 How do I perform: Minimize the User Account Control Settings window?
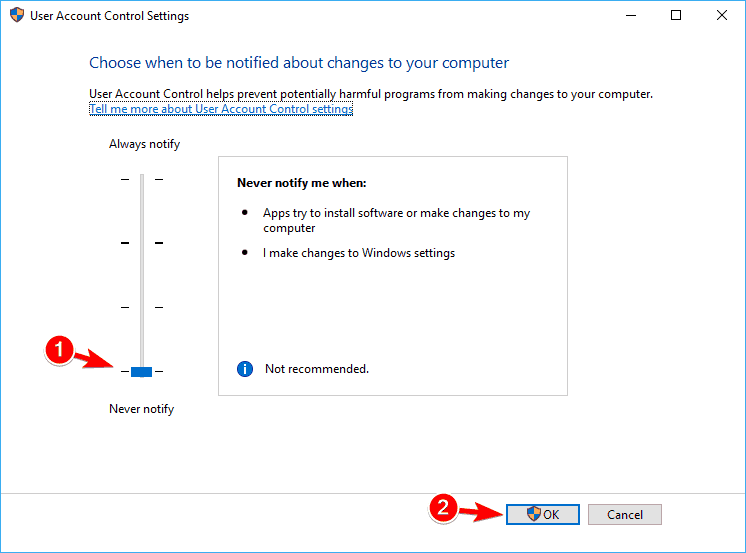point(631,16)
